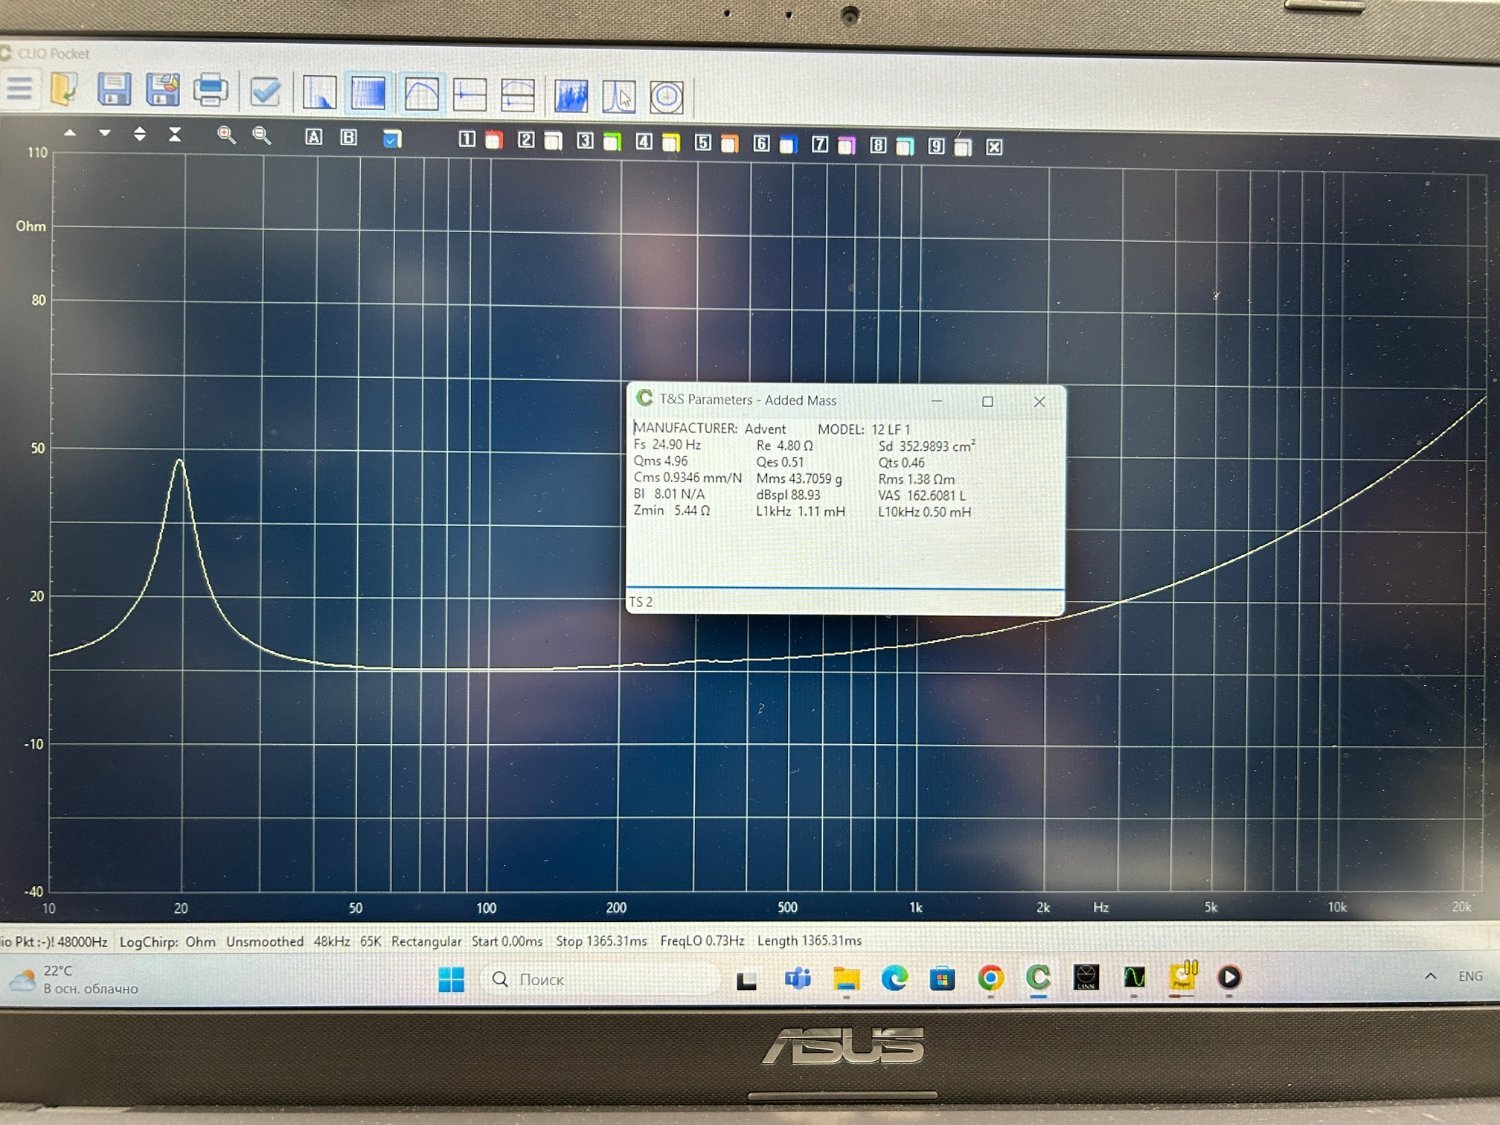
Task: Click the MANUFACTURER field in T&S Parameters
Action: pos(710,428)
